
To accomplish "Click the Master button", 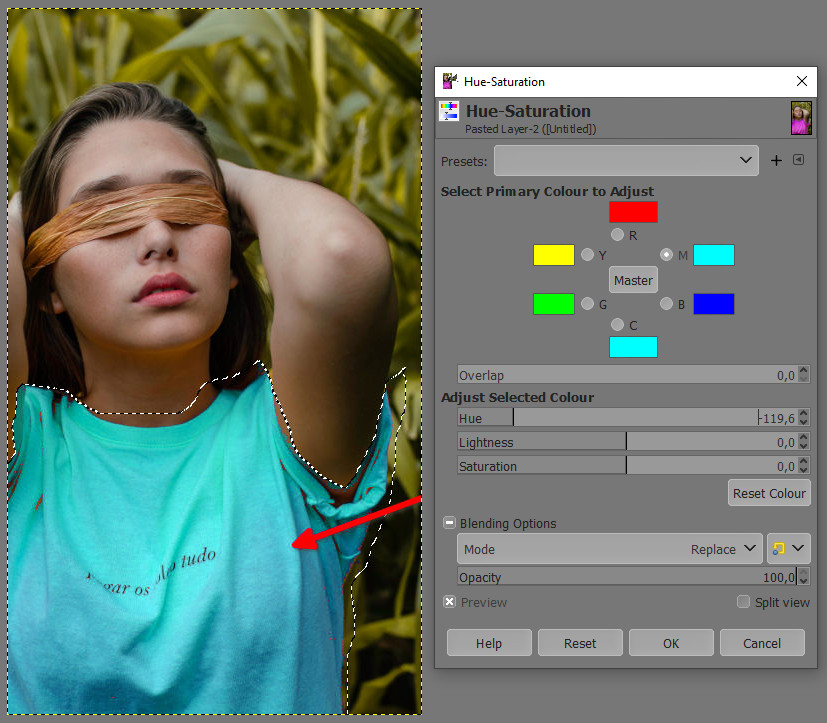I will 633,280.
